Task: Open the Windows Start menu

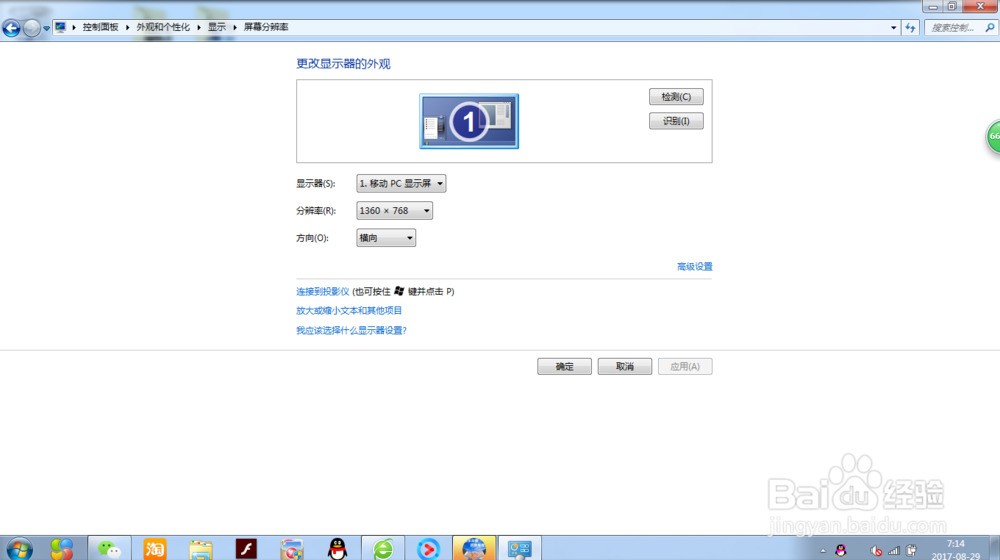Action: tap(19, 549)
